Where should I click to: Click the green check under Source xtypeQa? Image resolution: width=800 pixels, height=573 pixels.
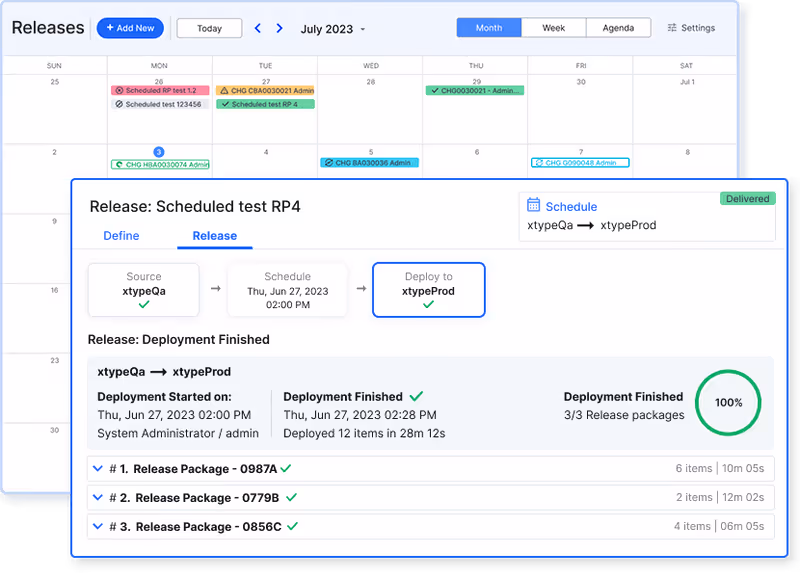click(144, 305)
